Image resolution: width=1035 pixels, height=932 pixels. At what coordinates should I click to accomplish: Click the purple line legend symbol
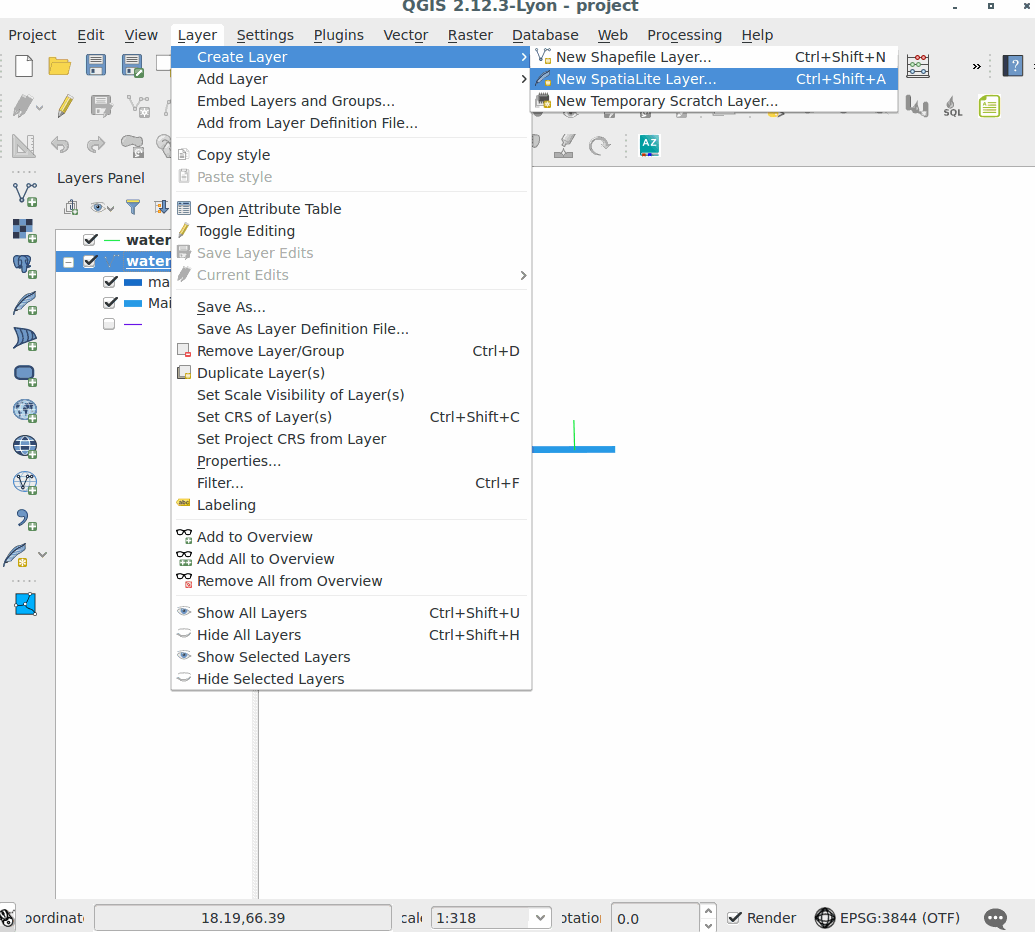click(133, 324)
